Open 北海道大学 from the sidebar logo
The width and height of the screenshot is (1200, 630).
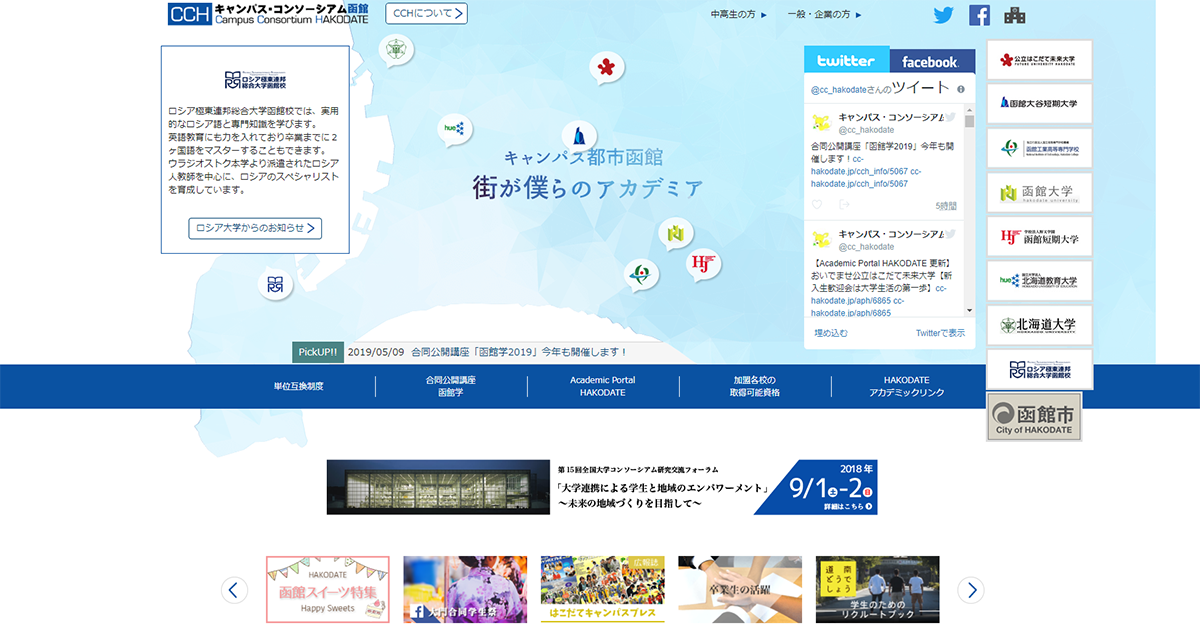1038,325
